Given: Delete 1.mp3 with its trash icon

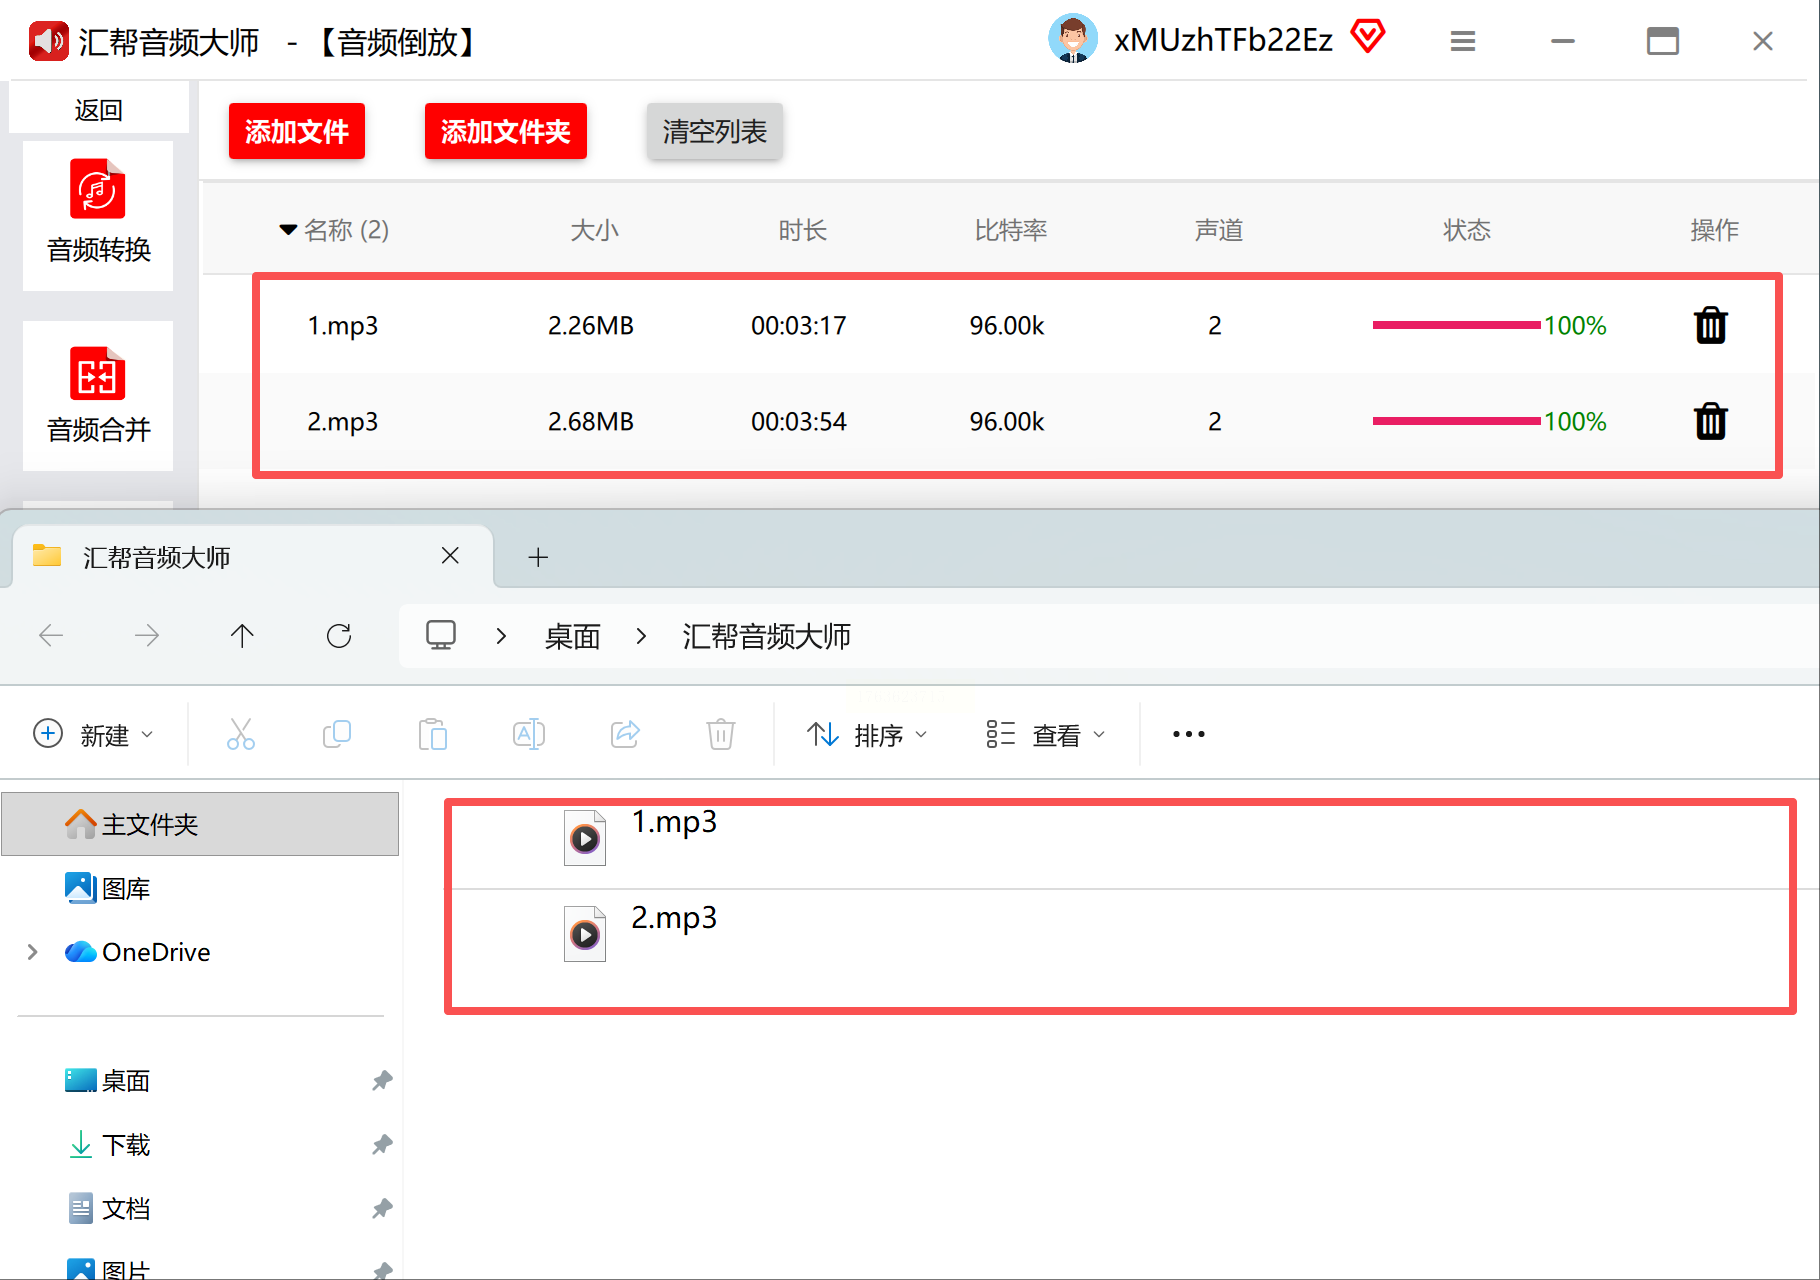Looking at the screenshot, I should (1710, 325).
